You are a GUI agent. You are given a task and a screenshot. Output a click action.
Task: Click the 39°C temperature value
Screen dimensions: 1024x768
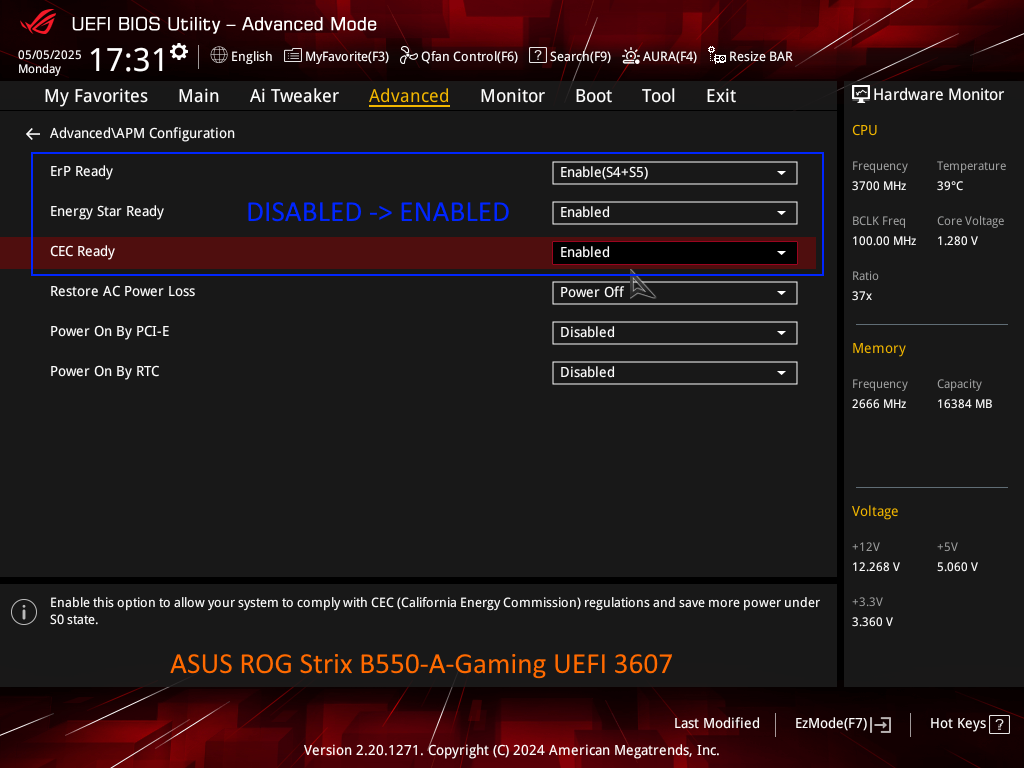click(x=950, y=186)
